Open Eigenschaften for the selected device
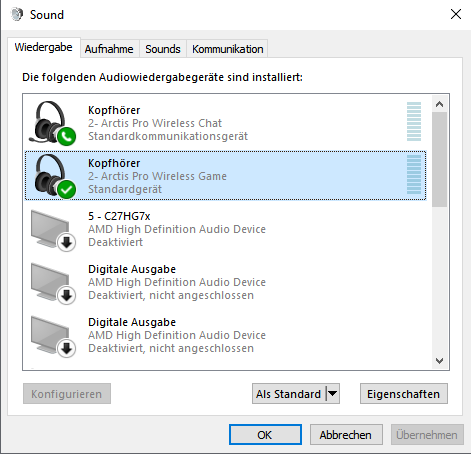This screenshot has width=471, height=454. [x=404, y=394]
